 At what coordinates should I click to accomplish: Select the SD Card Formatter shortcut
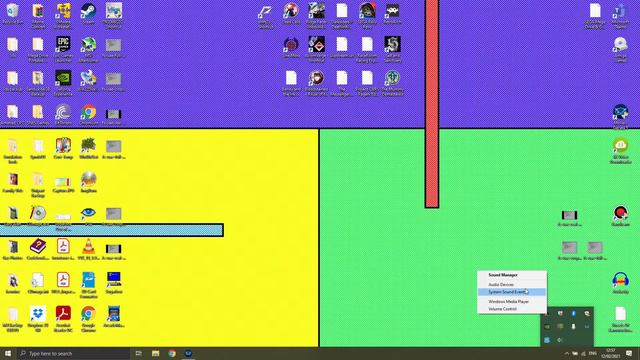[x=88, y=284]
